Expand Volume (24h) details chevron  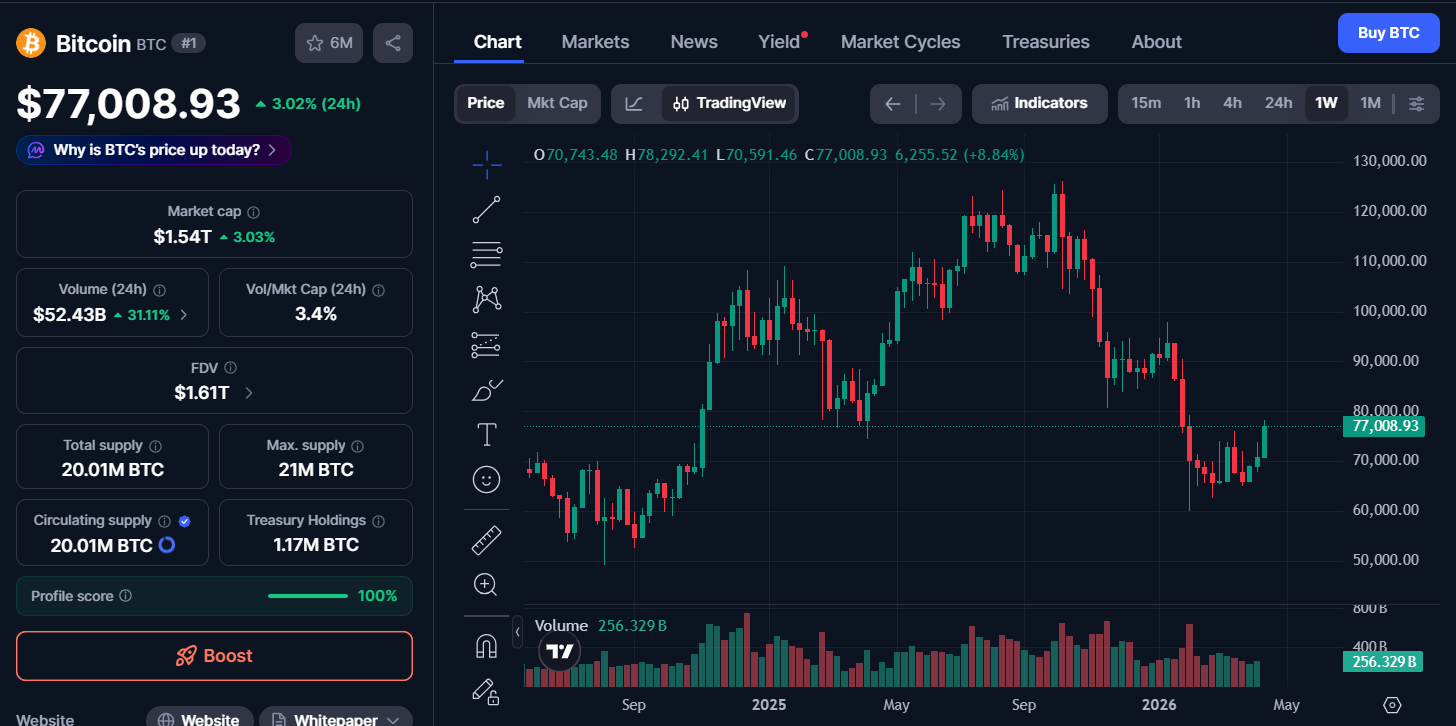(x=184, y=315)
